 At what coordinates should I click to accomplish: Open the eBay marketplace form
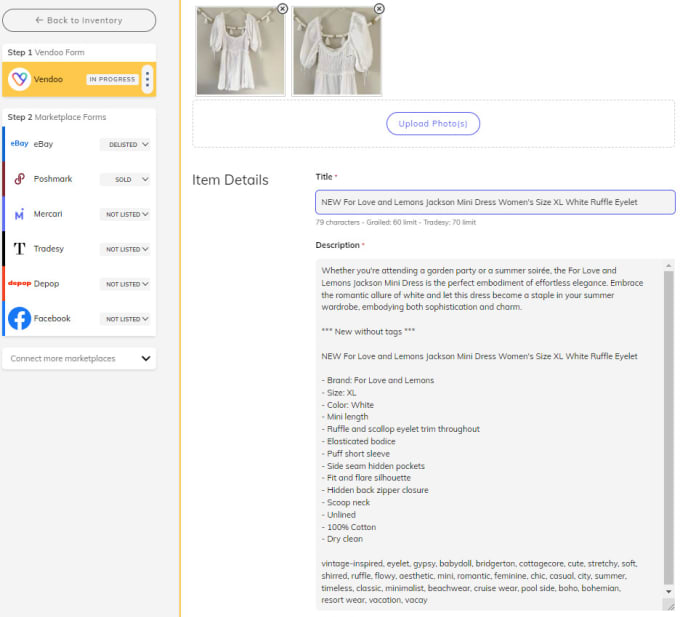click(79, 144)
